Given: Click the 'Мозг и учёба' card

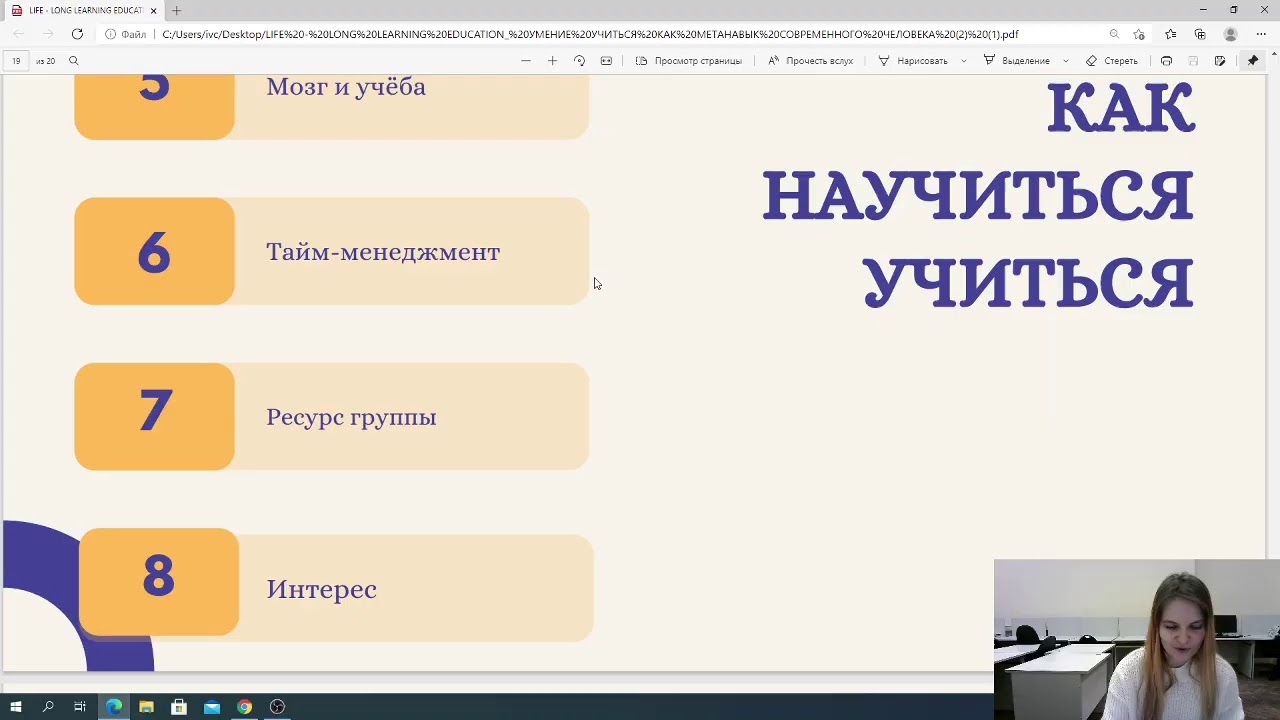Looking at the screenshot, I should [x=332, y=107].
